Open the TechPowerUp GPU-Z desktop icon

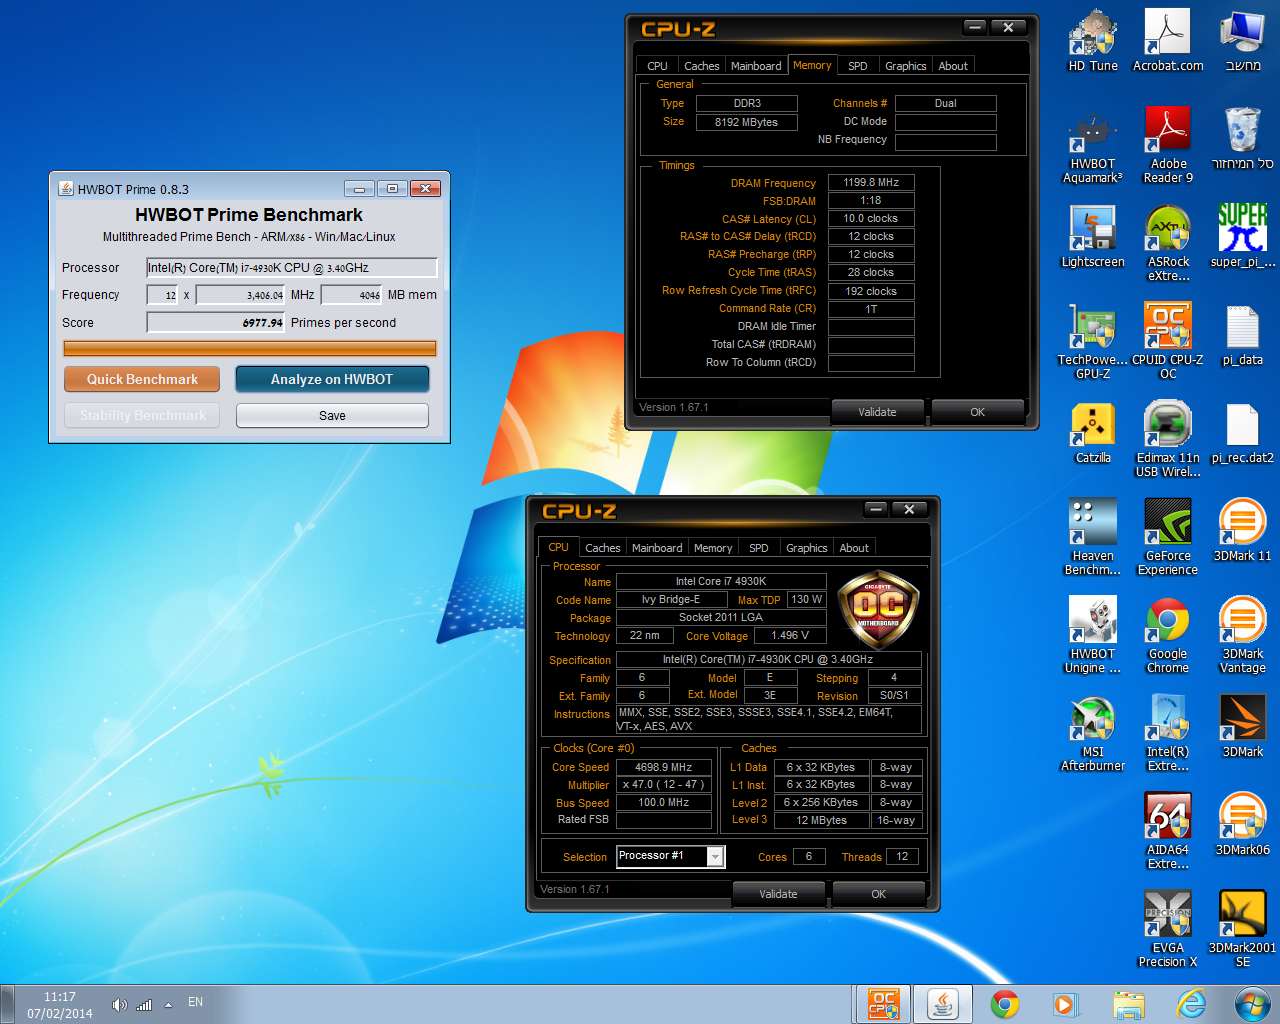pos(1093,341)
